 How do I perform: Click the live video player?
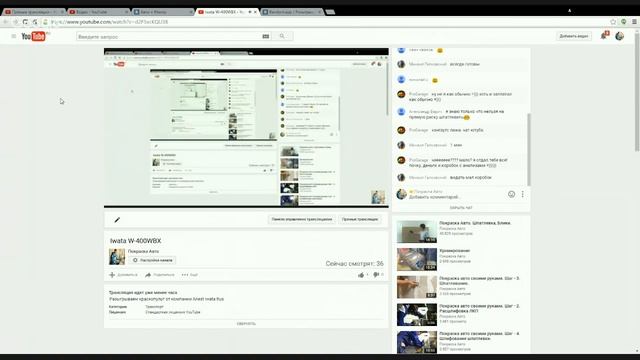[x=246, y=128]
